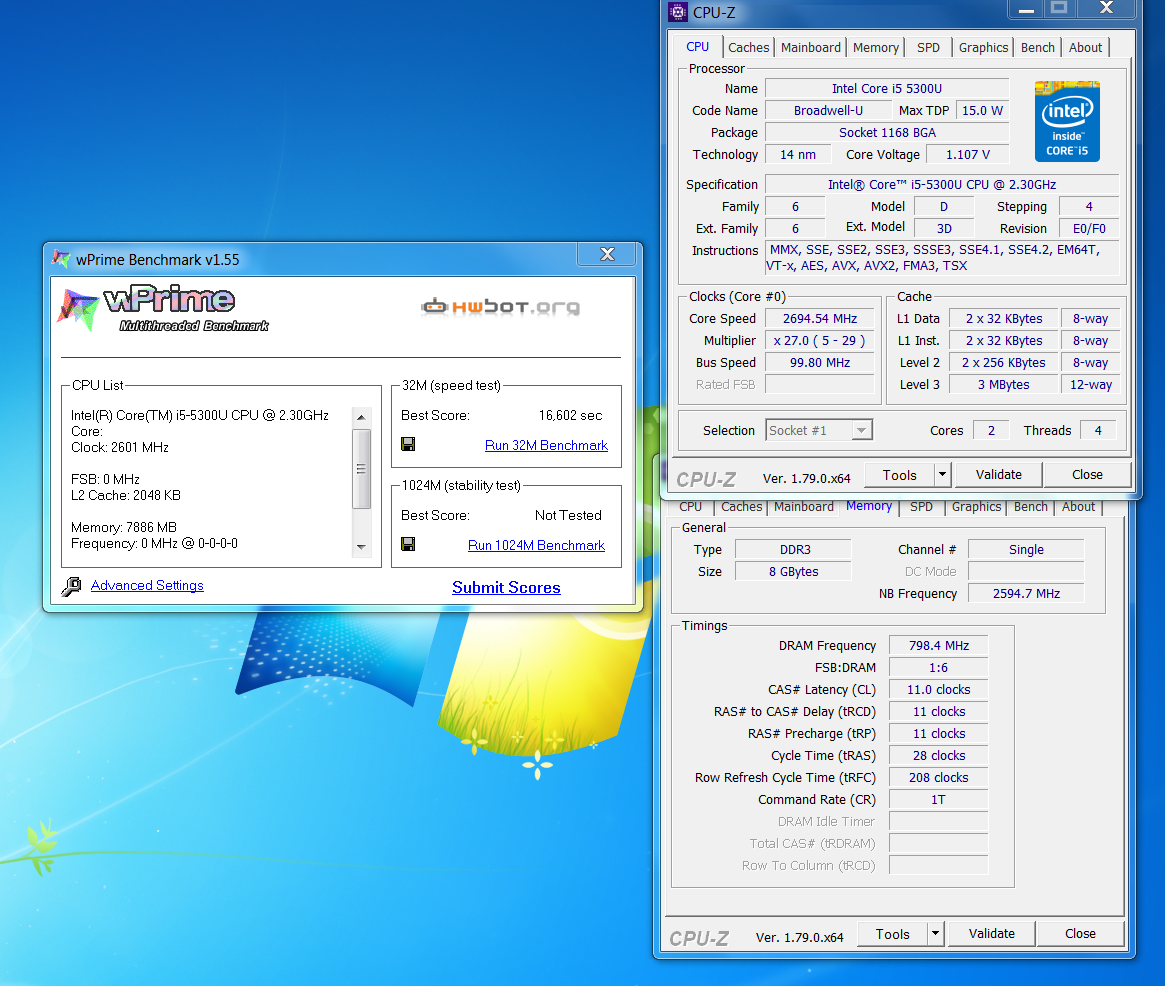Click the DRAM Frequency value 798.4 MHz
The image size is (1165, 986).
(938, 646)
